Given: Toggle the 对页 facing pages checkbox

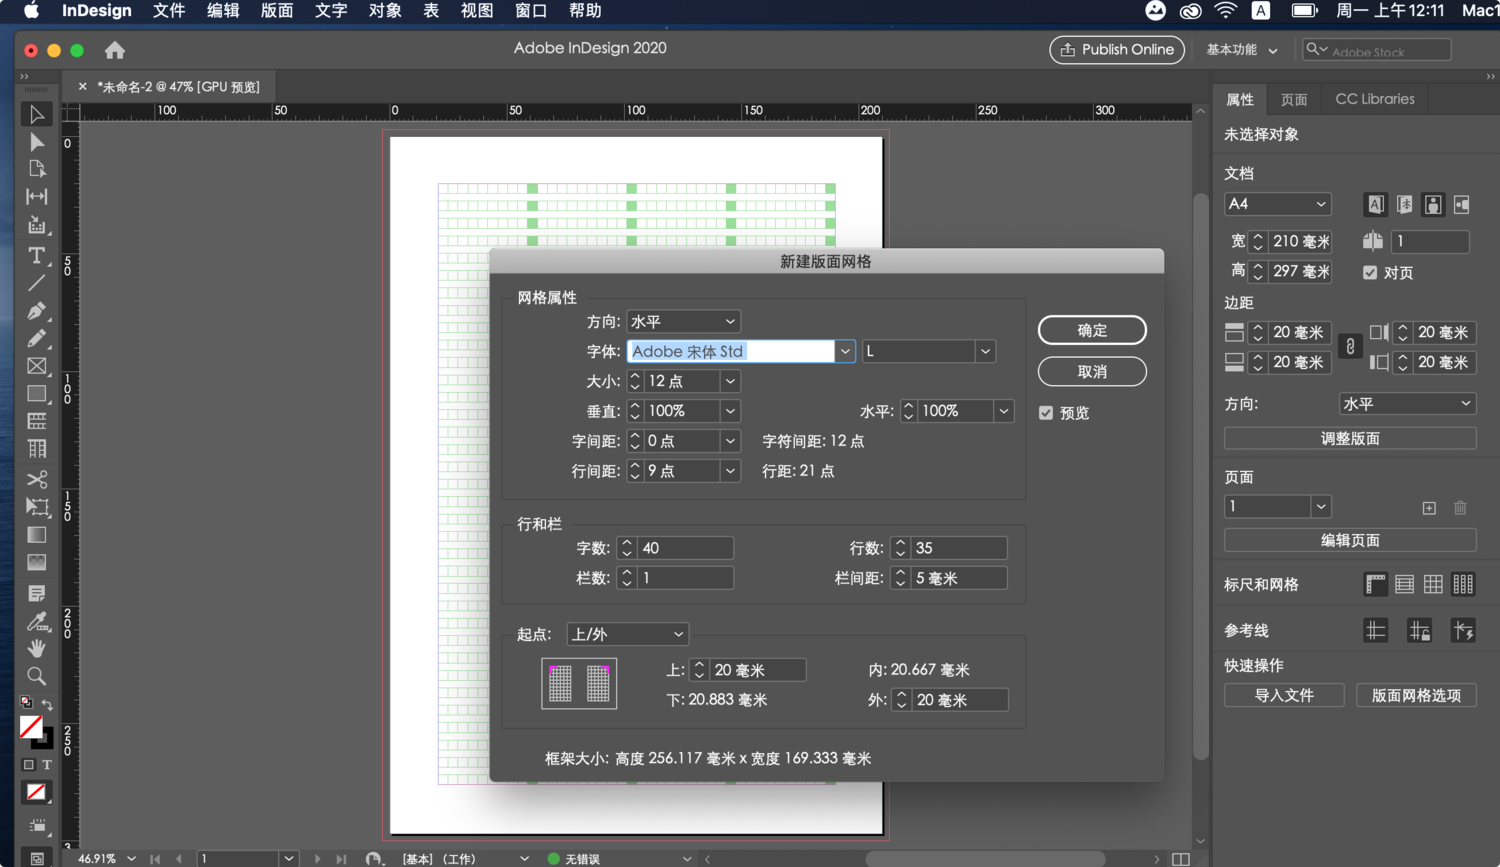Looking at the screenshot, I should (x=1370, y=273).
